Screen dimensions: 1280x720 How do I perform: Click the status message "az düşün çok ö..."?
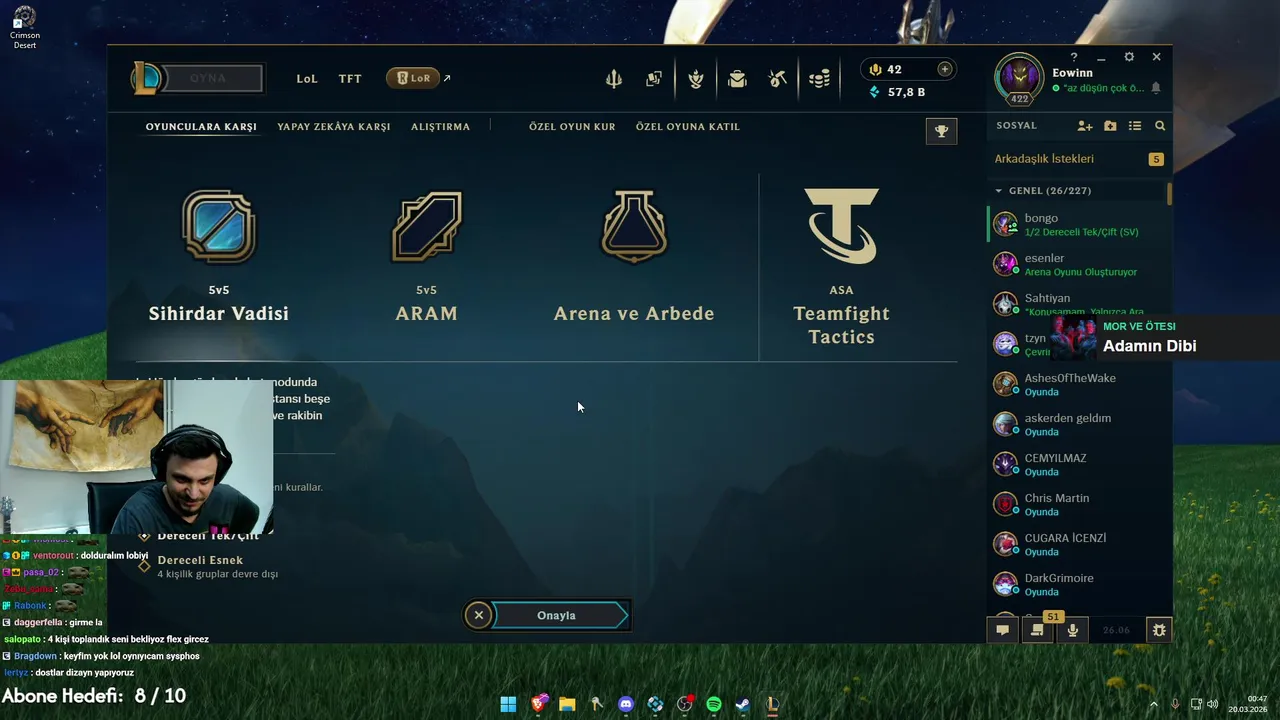pos(1103,88)
